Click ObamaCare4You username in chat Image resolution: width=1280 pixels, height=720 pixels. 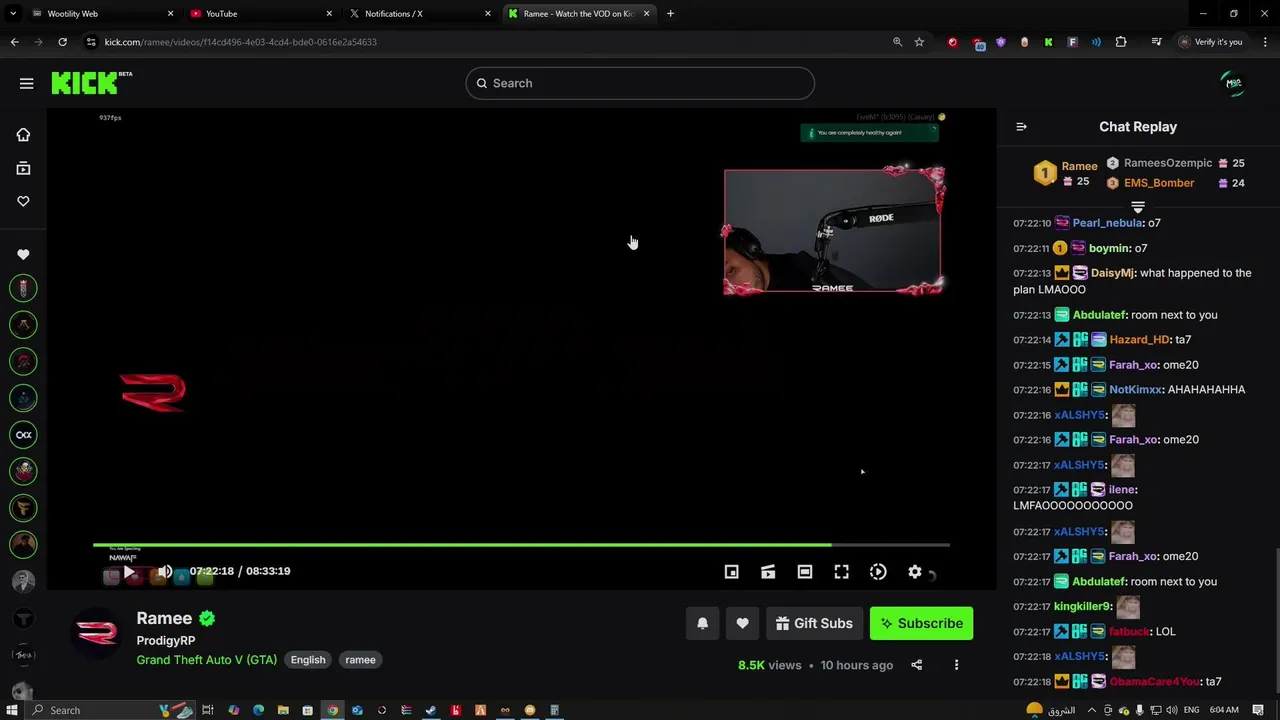point(1154,682)
